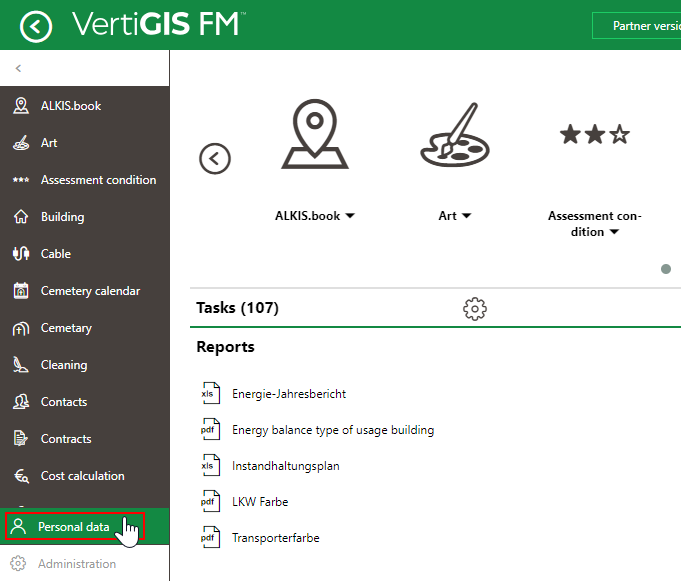Expand the ALKIS.book dropdown arrow

pos(350,215)
